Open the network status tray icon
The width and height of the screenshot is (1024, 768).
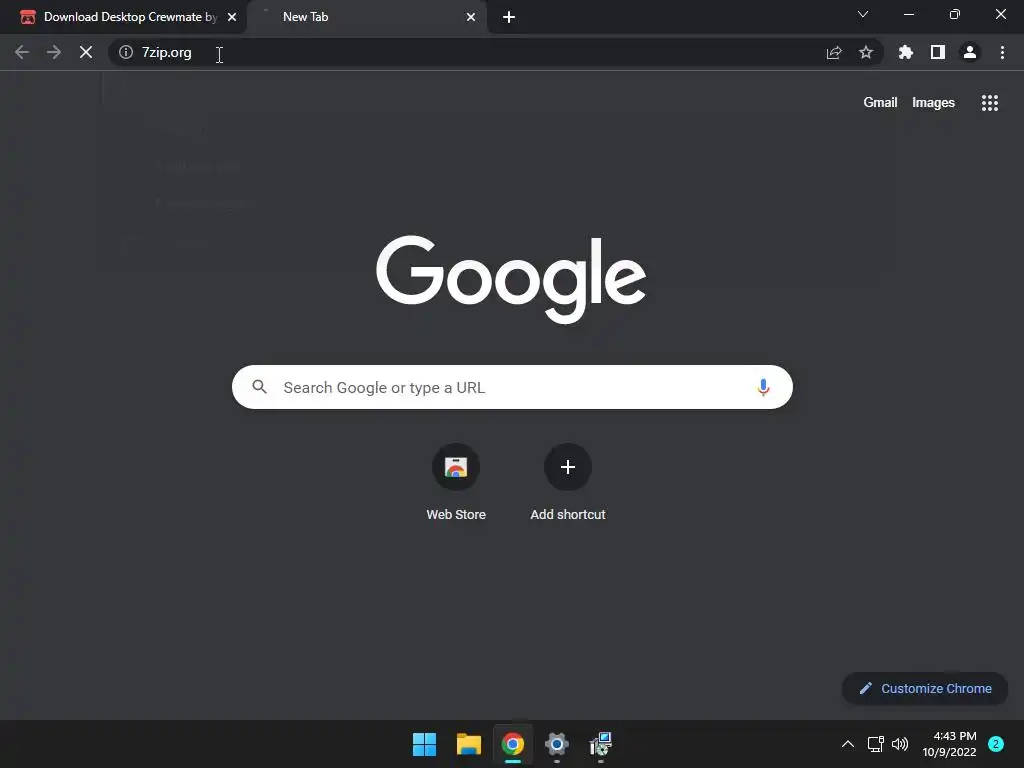pos(875,744)
